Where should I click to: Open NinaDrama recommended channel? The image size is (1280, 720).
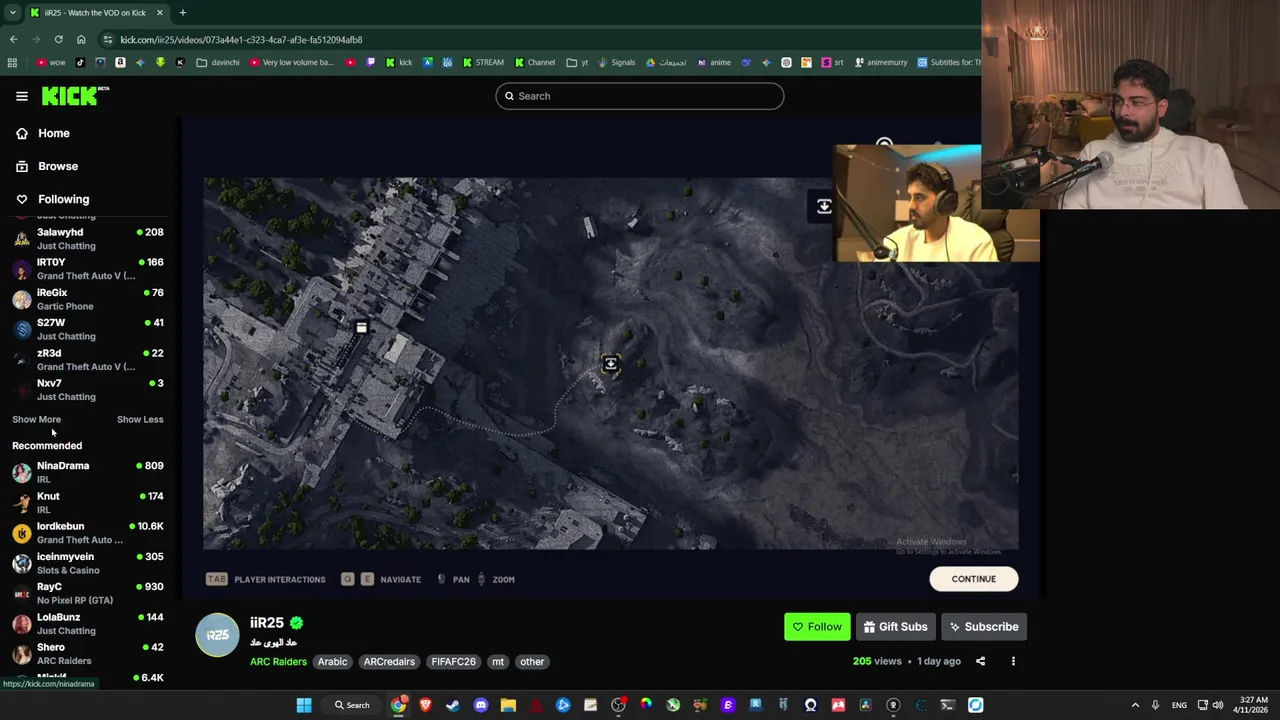point(88,472)
